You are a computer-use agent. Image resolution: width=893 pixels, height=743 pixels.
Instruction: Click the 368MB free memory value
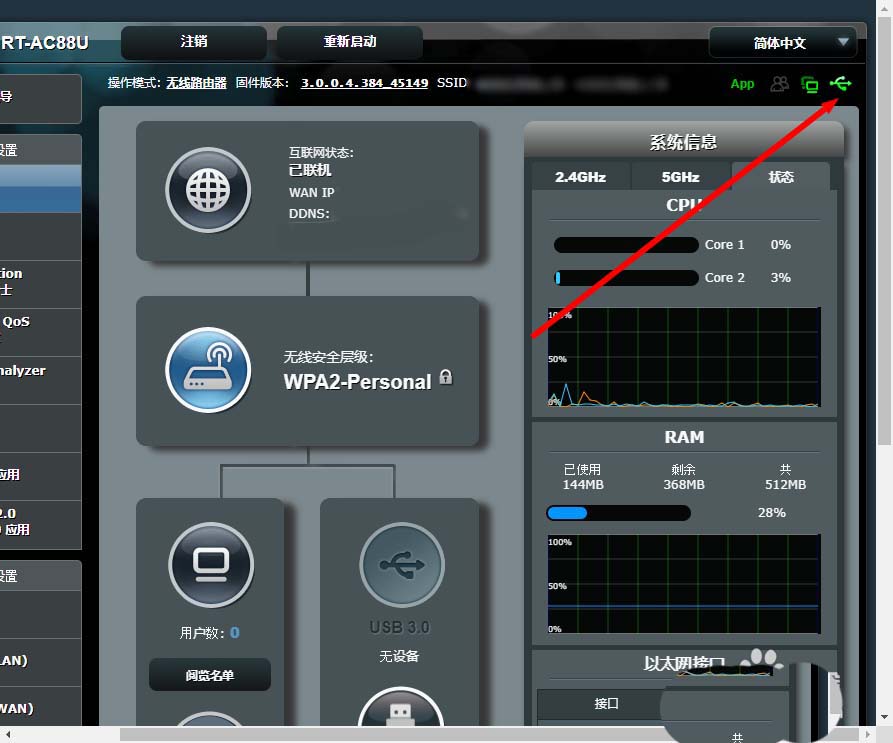click(683, 485)
